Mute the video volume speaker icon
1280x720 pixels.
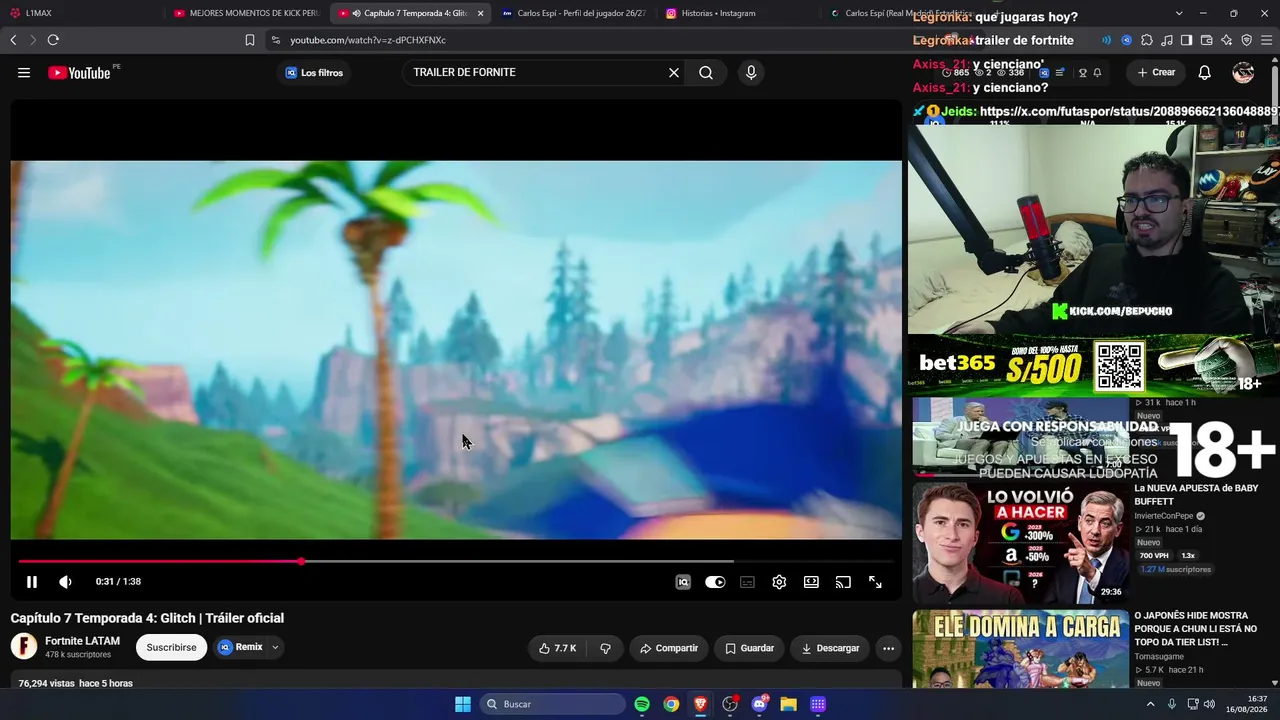tap(65, 582)
